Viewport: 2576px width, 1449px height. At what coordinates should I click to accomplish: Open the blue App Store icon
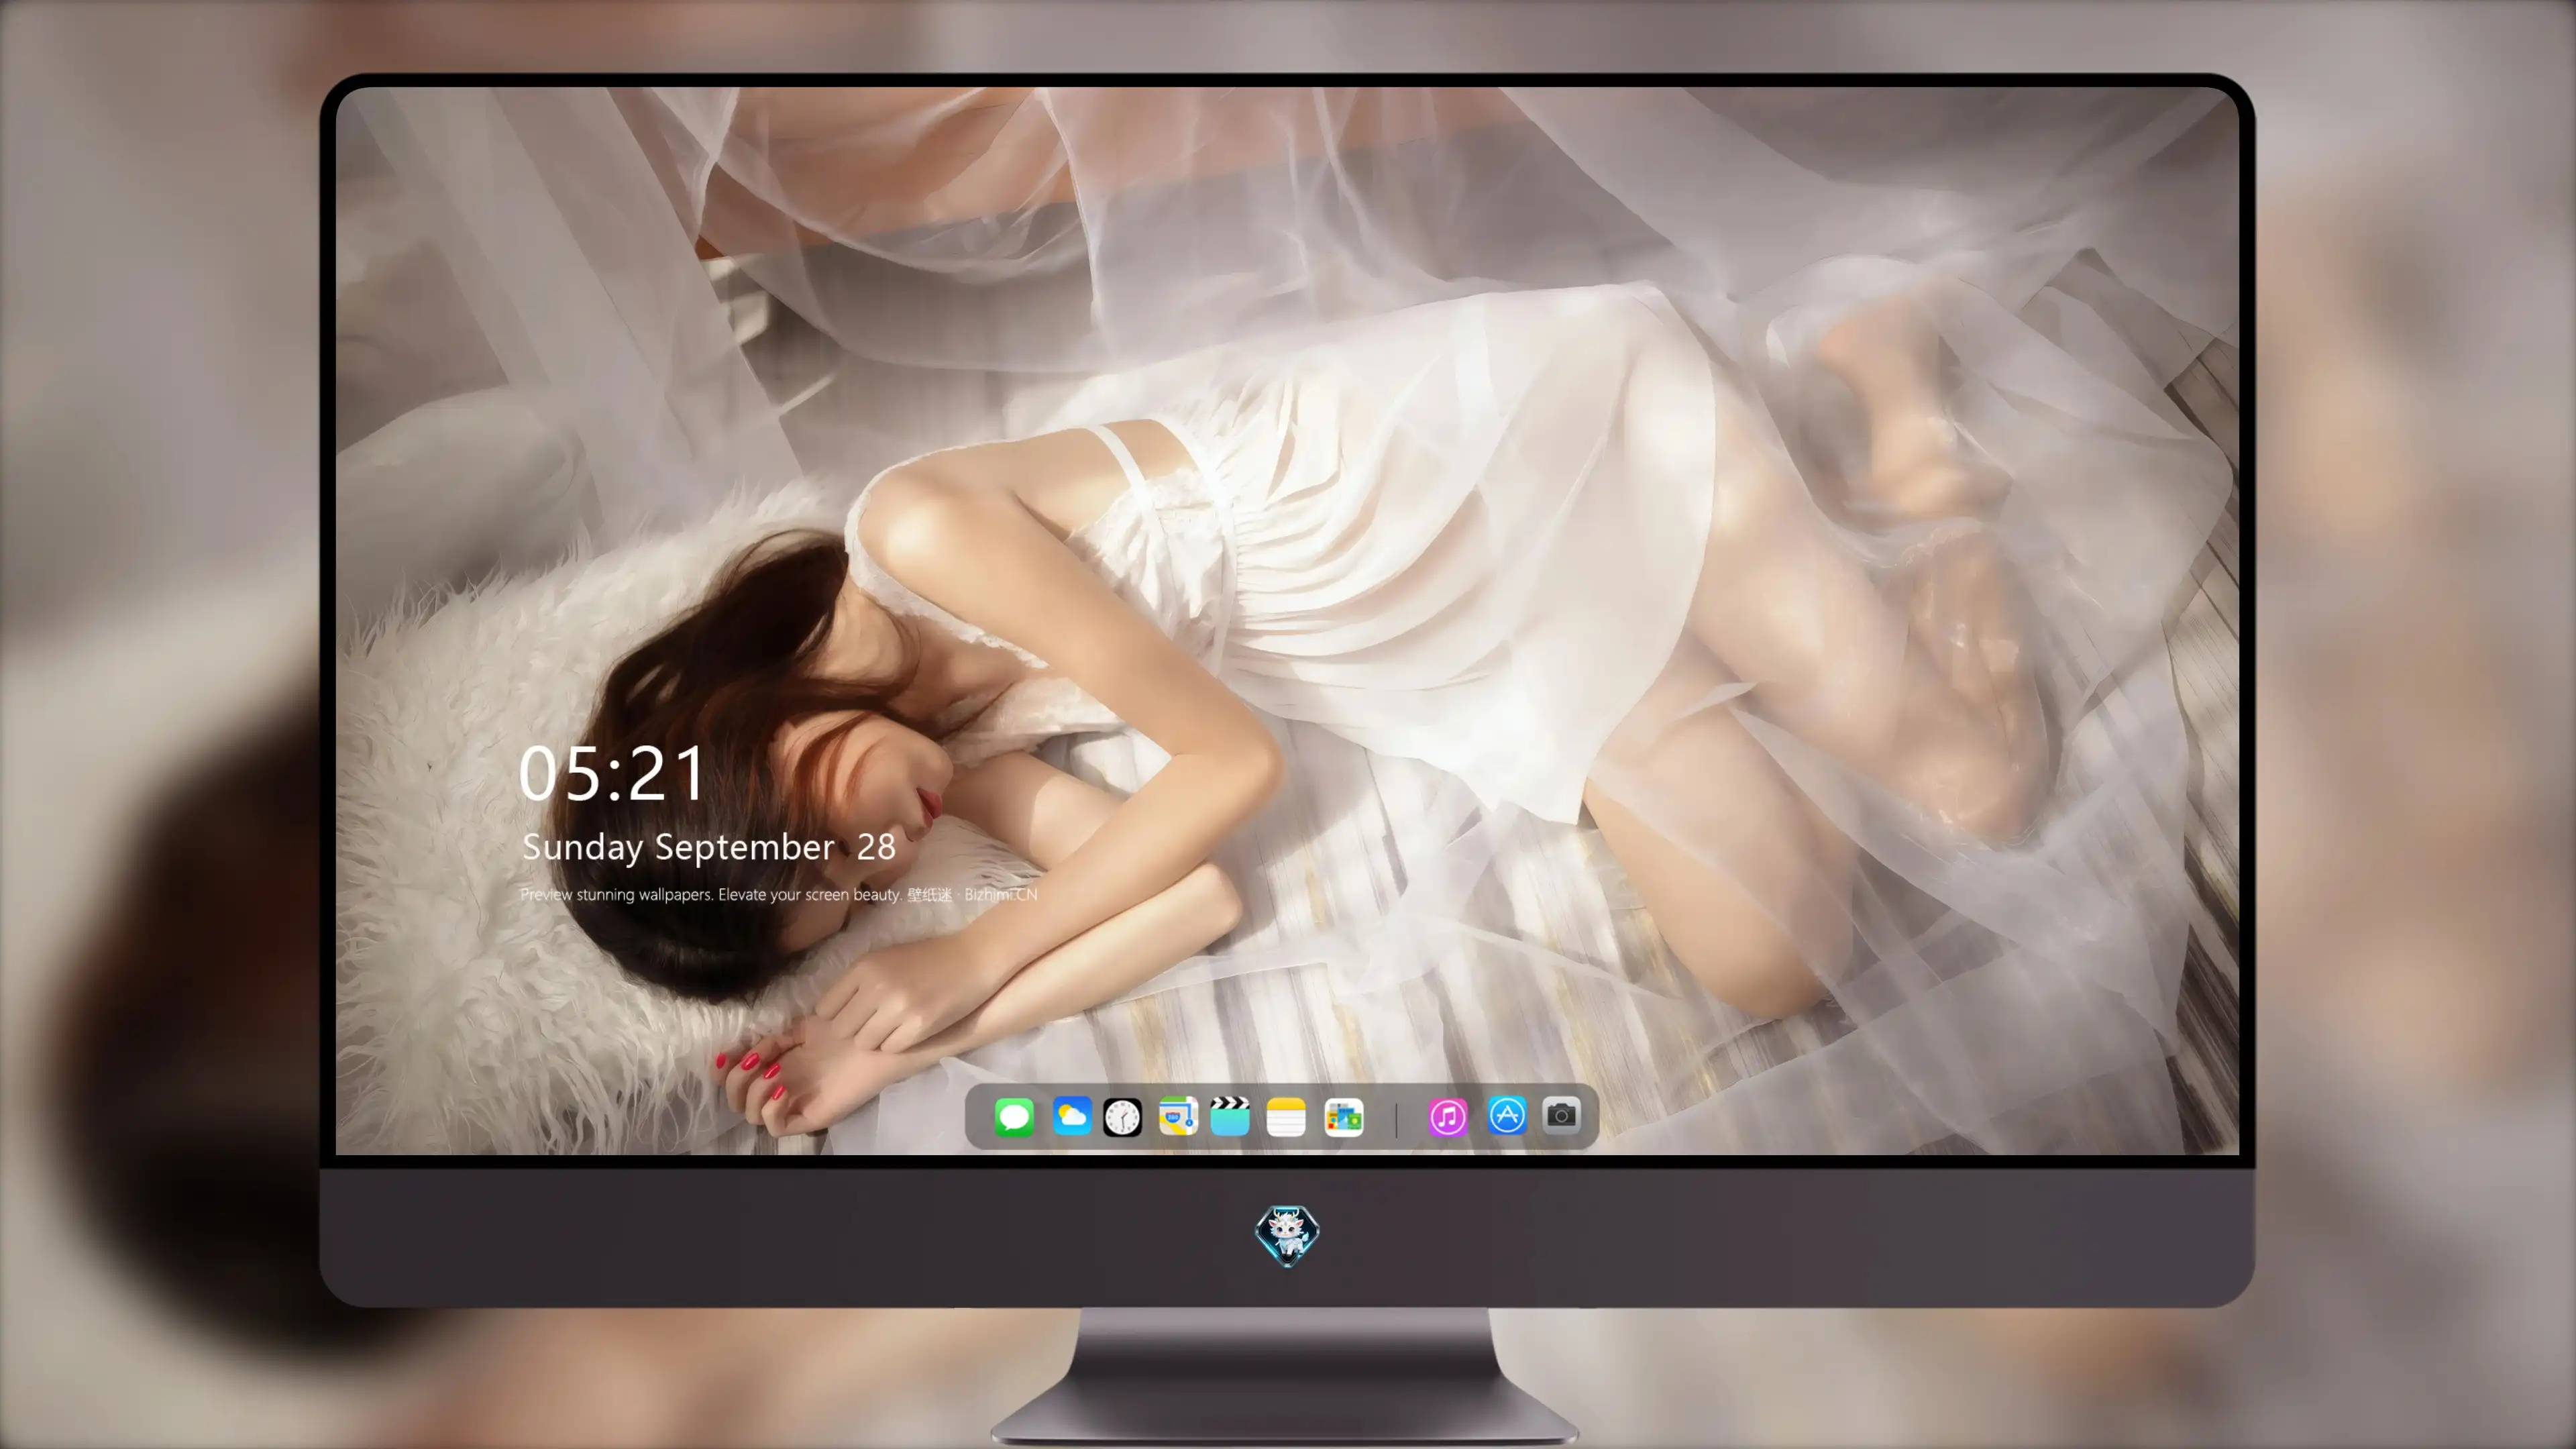[1507, 1115]
